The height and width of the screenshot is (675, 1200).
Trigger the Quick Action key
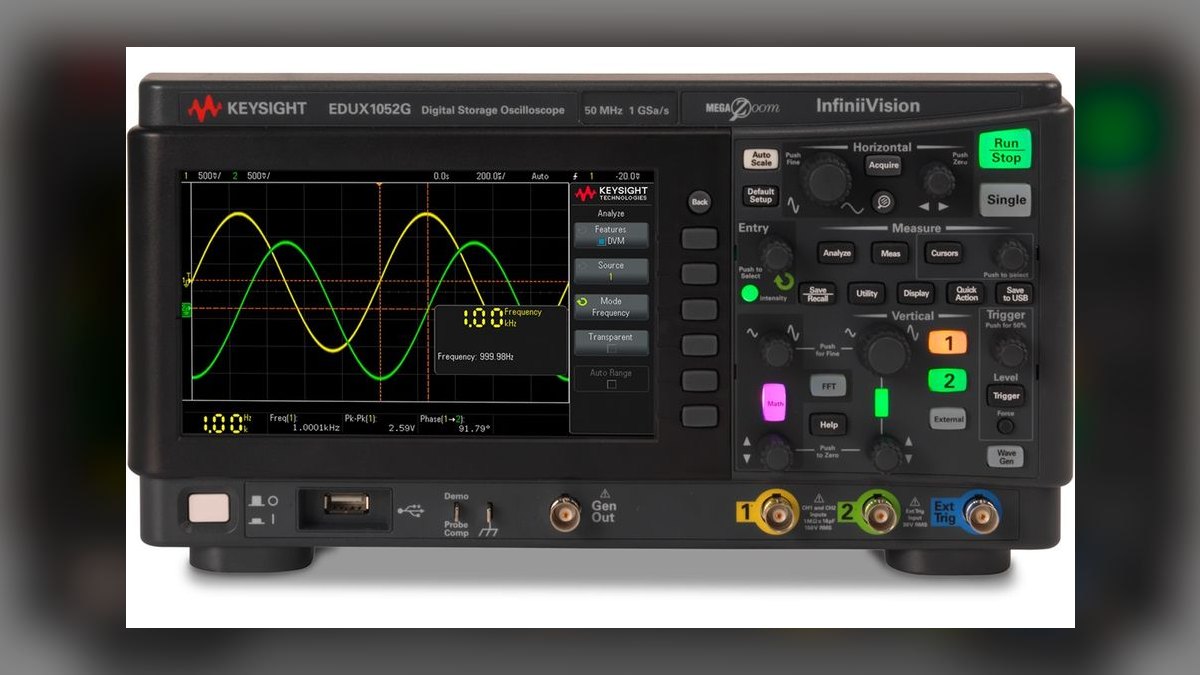point(966,294)
